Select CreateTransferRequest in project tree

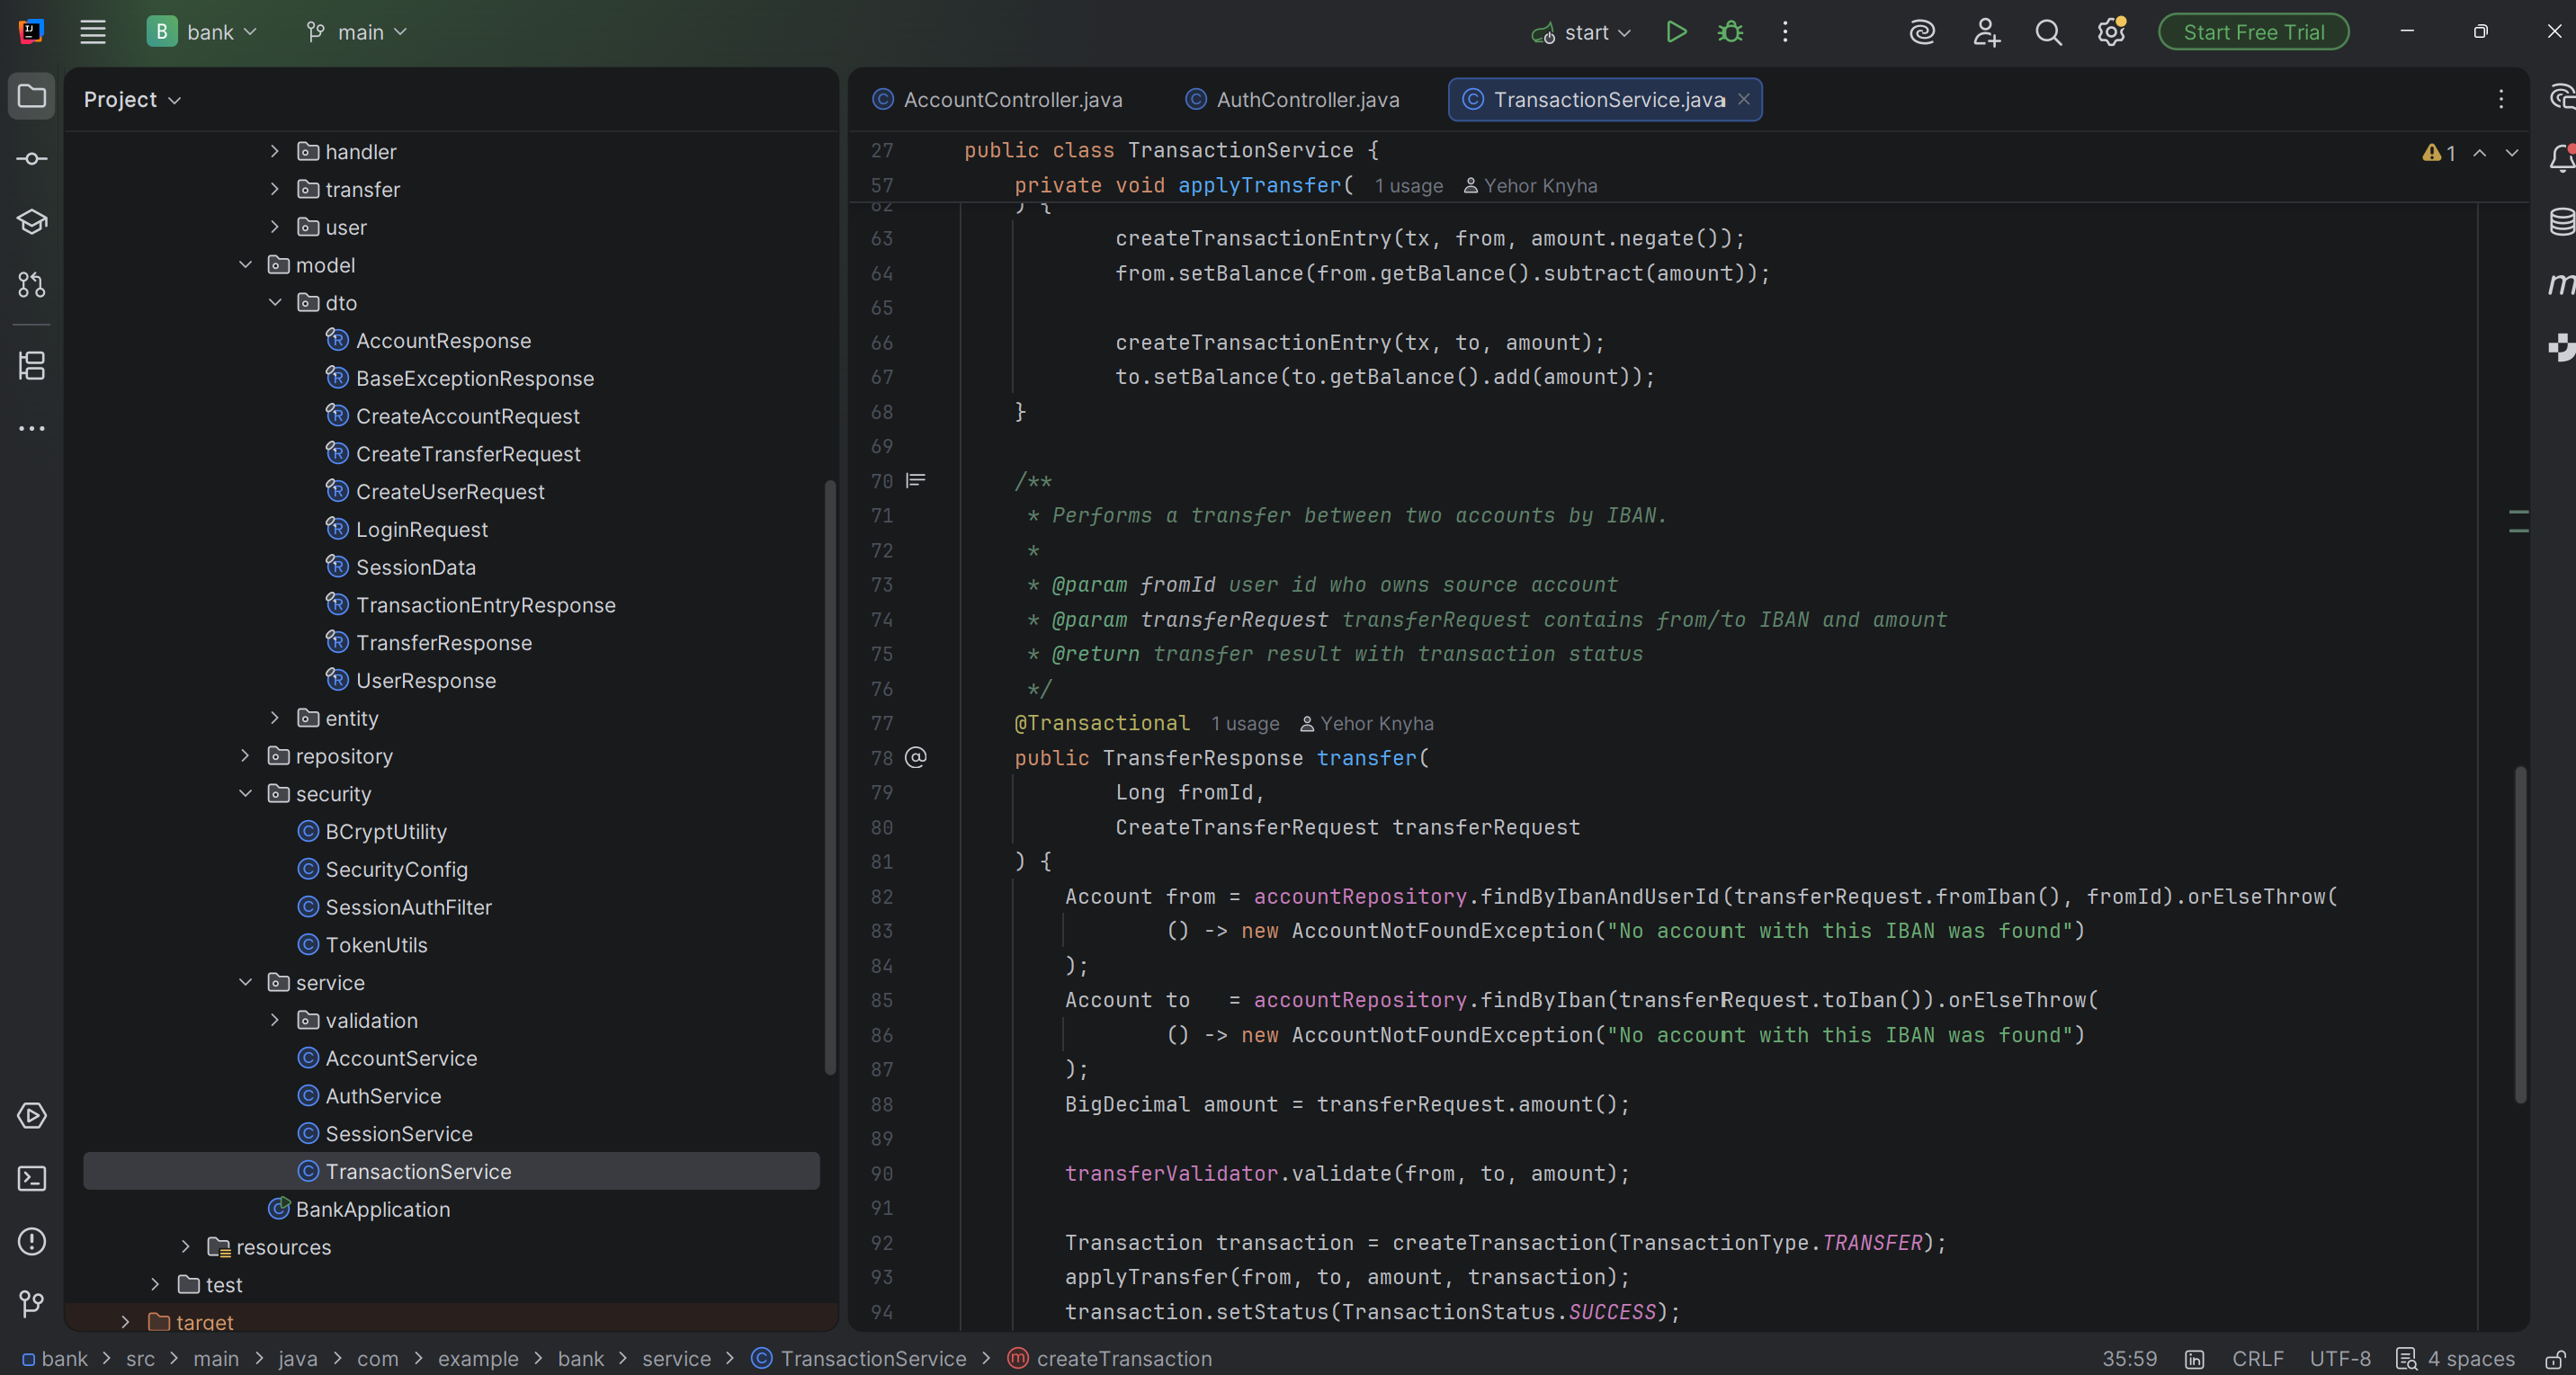click(x=467, y=454)
